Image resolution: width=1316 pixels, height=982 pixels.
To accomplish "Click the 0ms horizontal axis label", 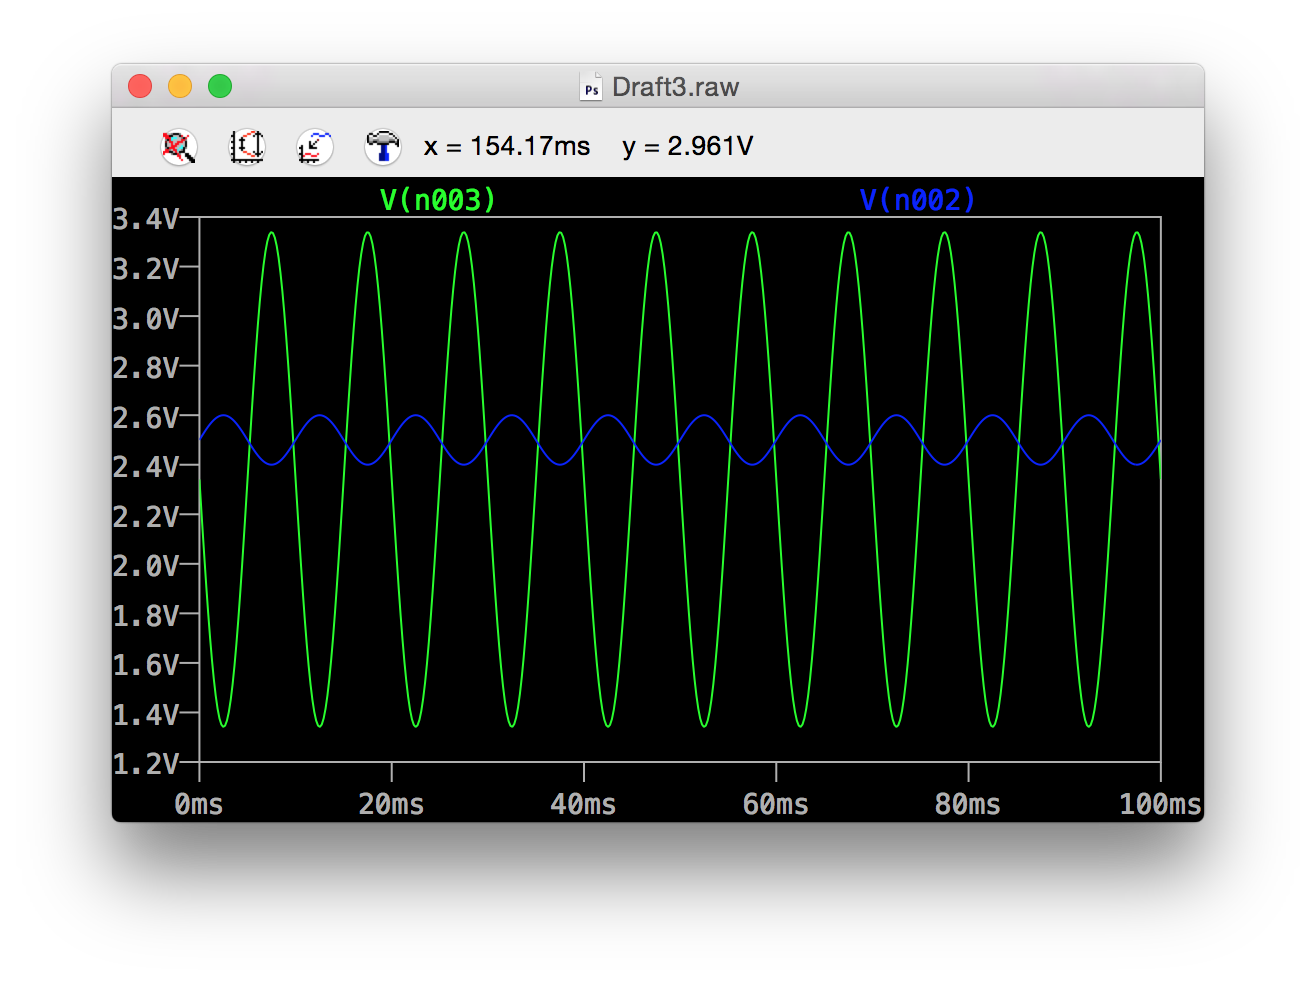I will (x=199, y=804).
